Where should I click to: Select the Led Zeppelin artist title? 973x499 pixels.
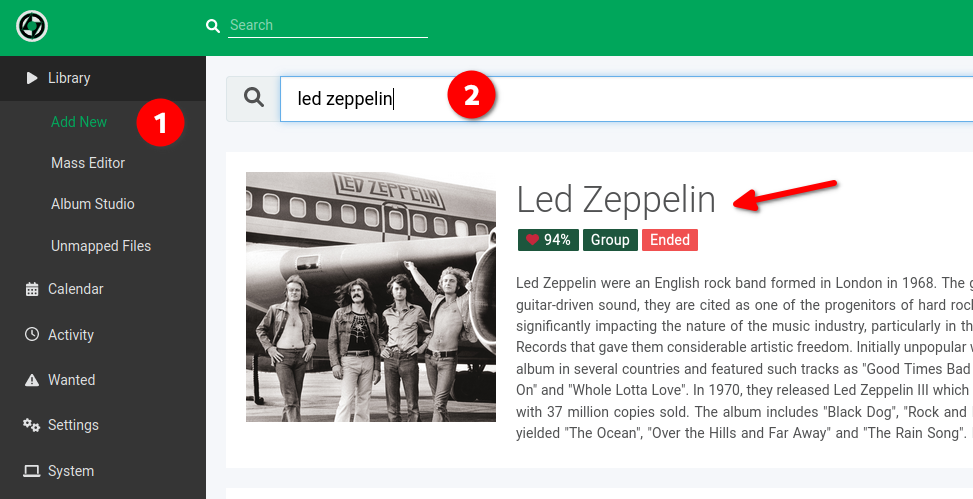(x=616, y=200)
